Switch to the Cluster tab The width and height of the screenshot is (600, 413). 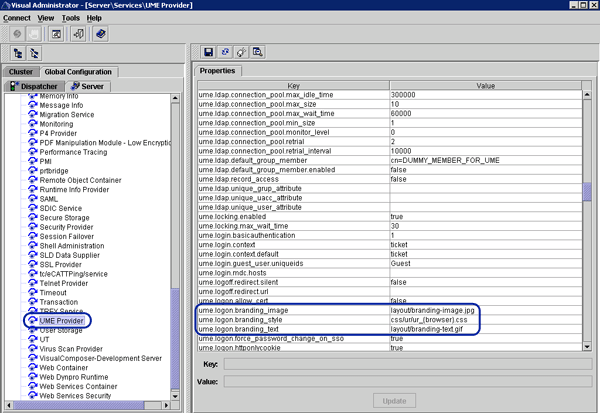click(x=22, y=72)
